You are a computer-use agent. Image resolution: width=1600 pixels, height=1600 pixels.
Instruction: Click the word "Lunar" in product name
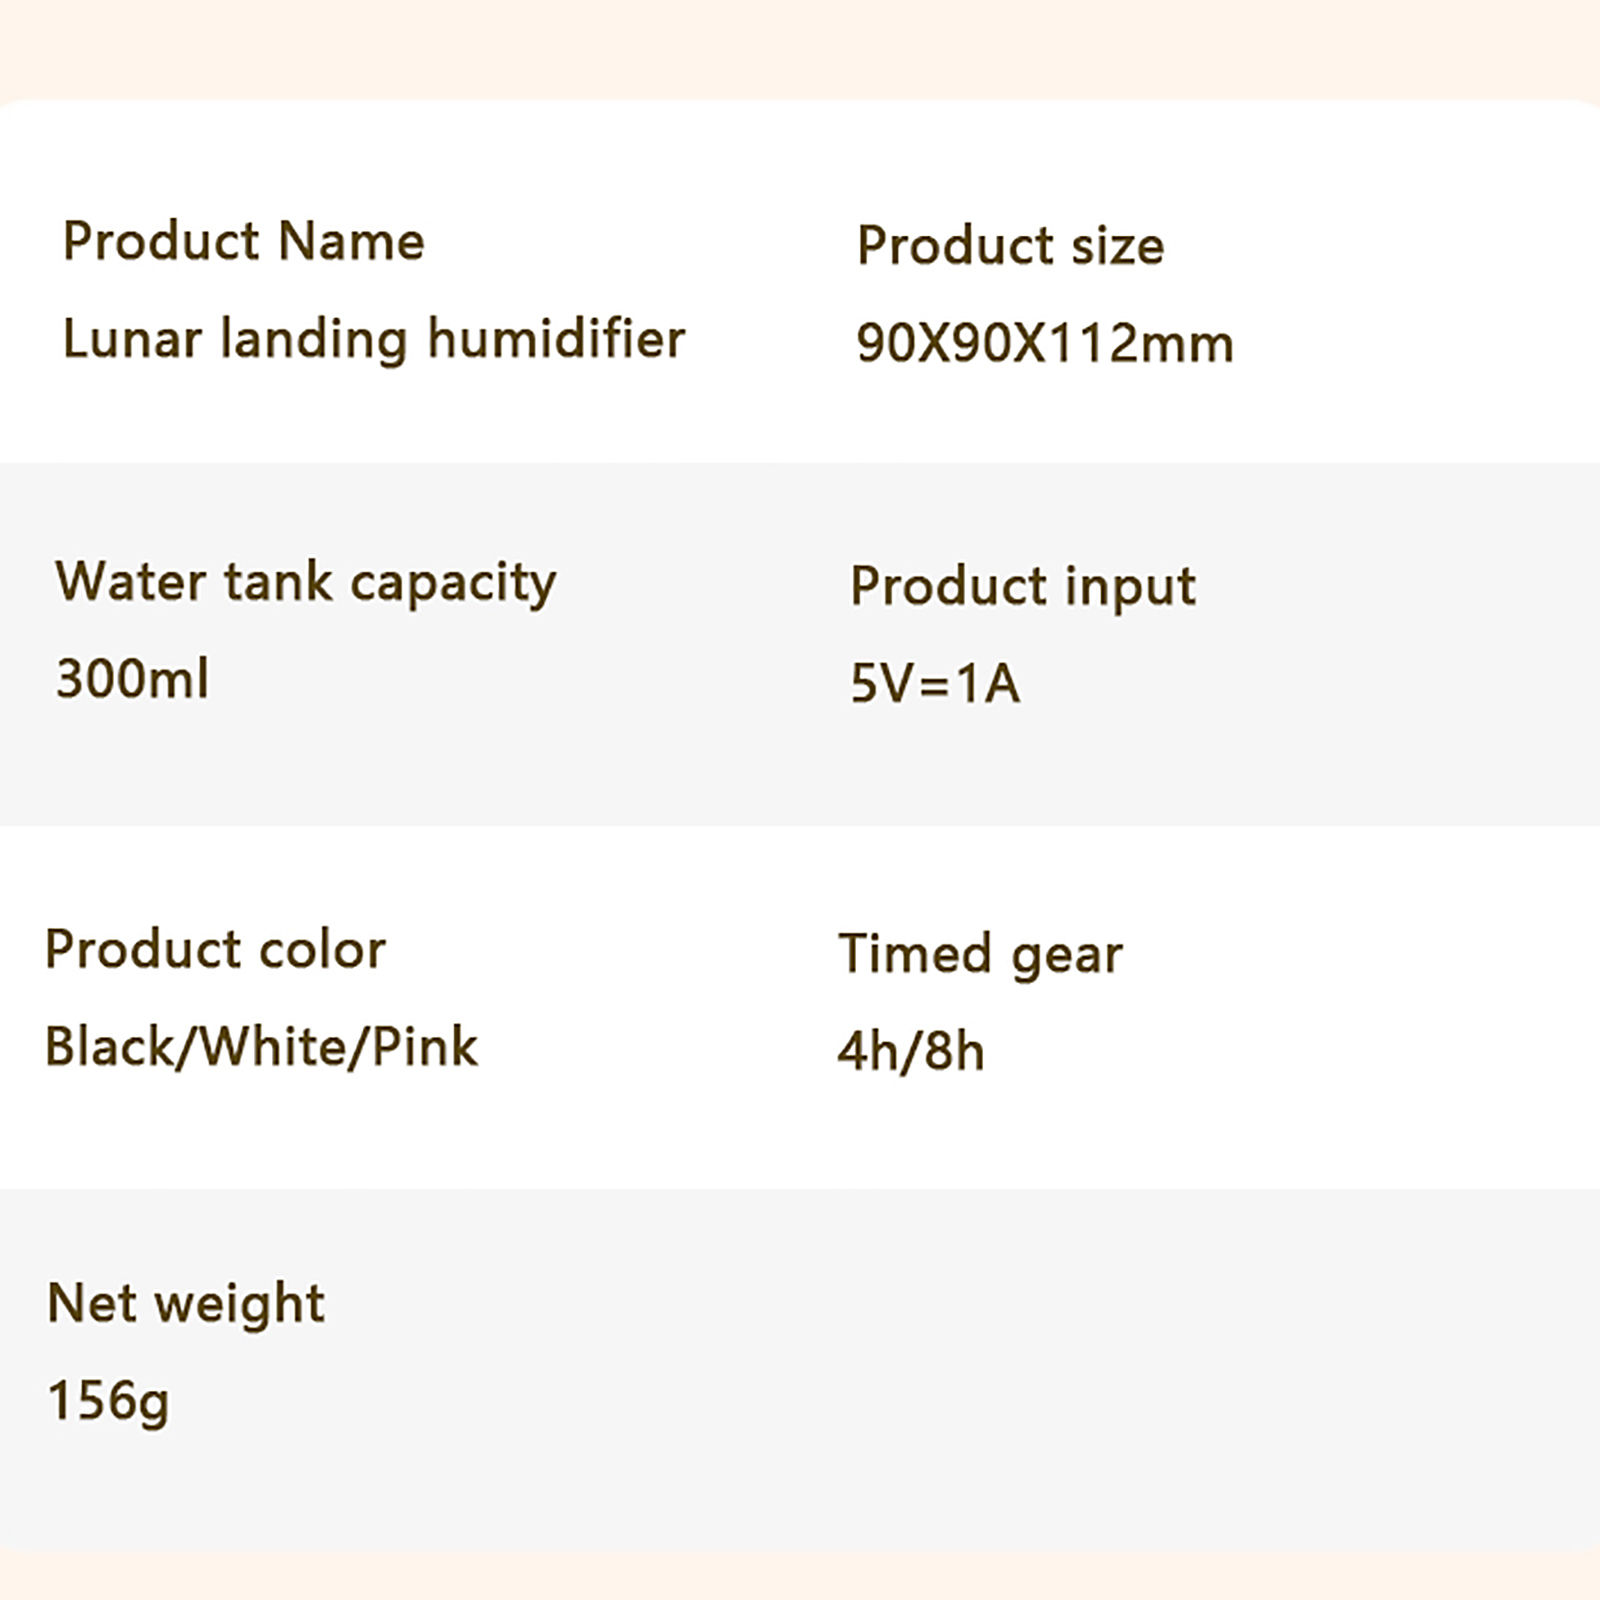tap(132, 339)
